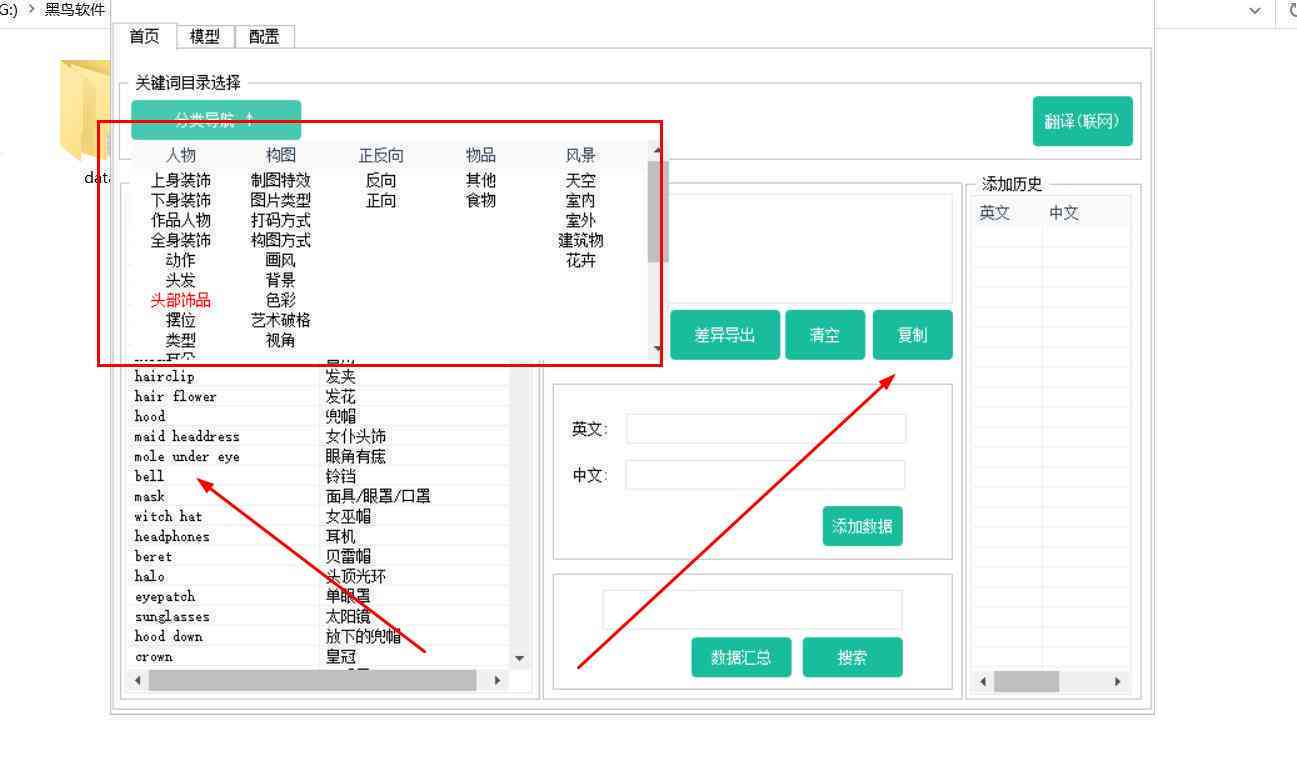Click the 添加数据 add data button

[x=862, y=526]
